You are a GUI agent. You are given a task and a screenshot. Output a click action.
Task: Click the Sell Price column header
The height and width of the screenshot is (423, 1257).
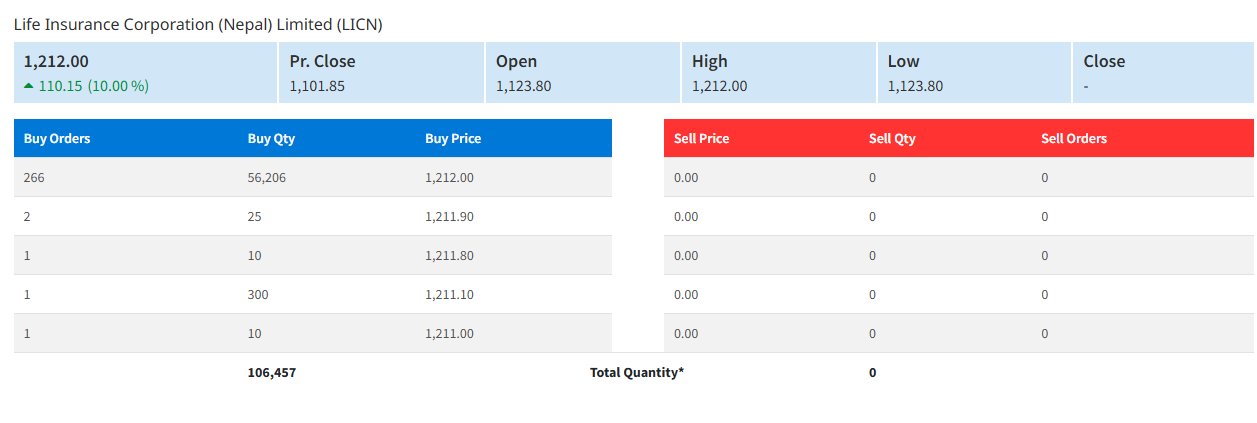tap(701, 138)
